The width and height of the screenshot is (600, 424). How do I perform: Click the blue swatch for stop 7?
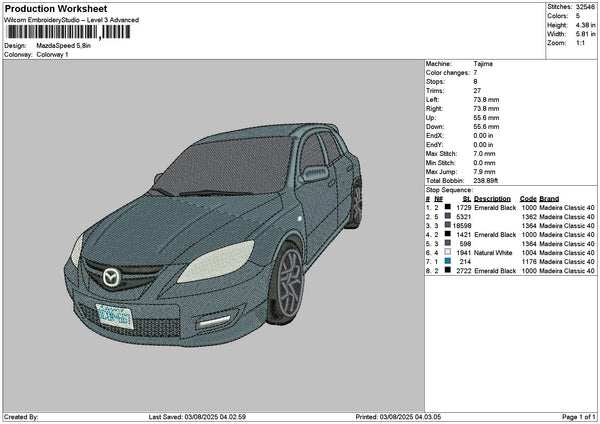[447, 261]
